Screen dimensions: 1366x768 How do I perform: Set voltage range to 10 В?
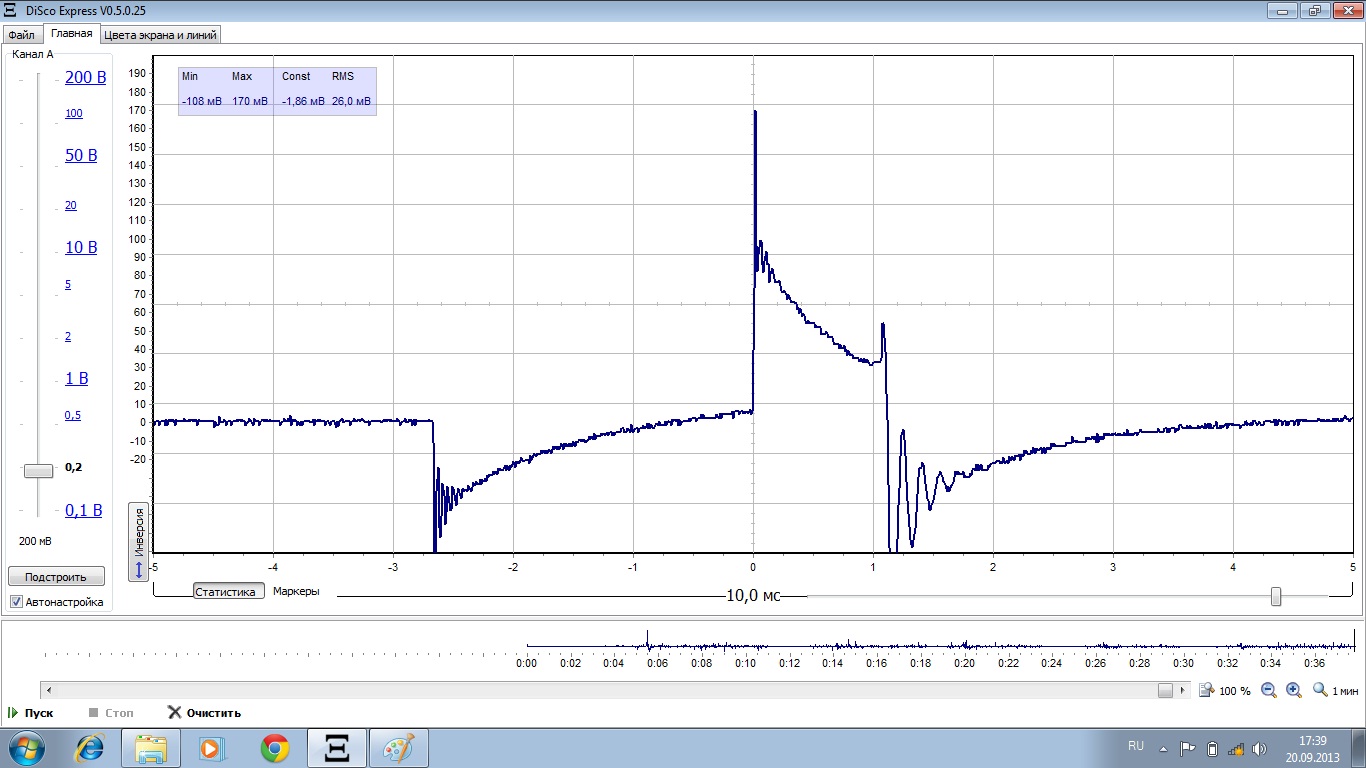tap(81, 248)
